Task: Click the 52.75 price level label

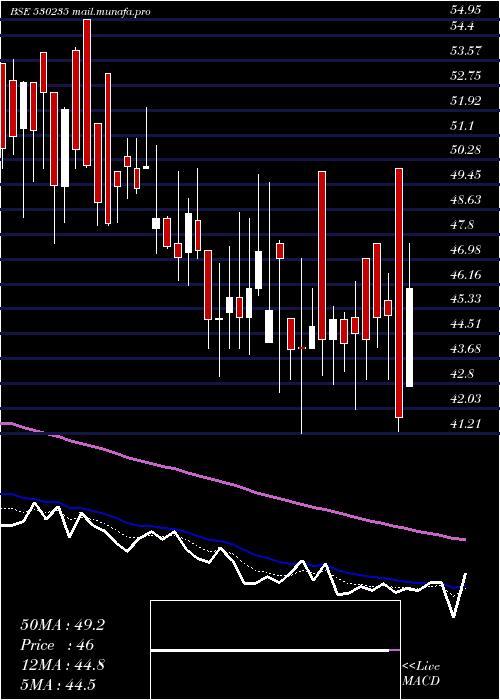Action: [466, 76]
